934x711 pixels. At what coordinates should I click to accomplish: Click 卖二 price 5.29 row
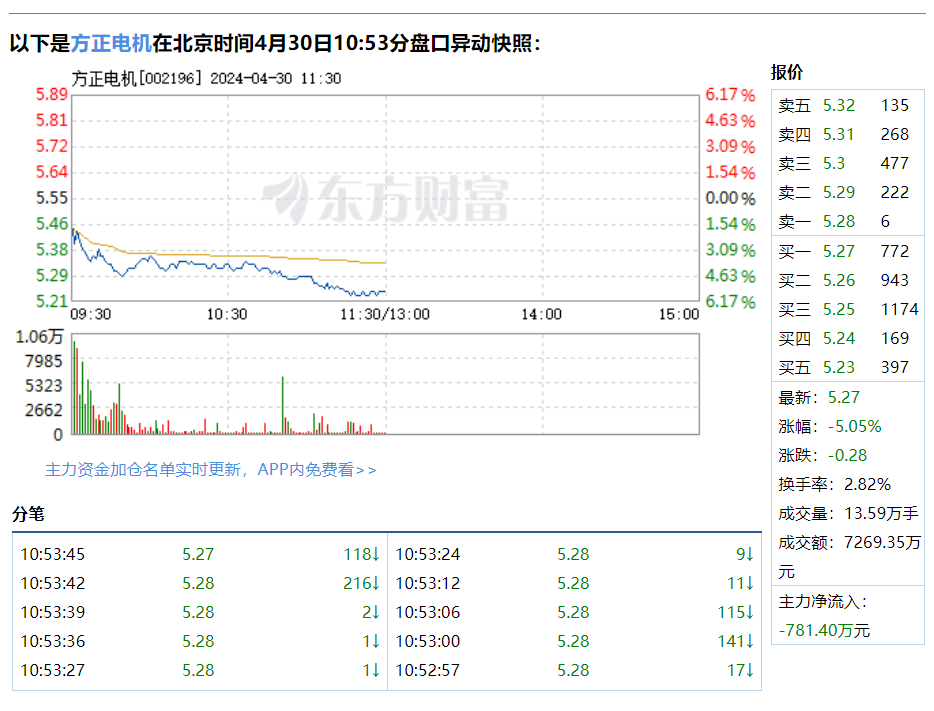tap(848, 192)
